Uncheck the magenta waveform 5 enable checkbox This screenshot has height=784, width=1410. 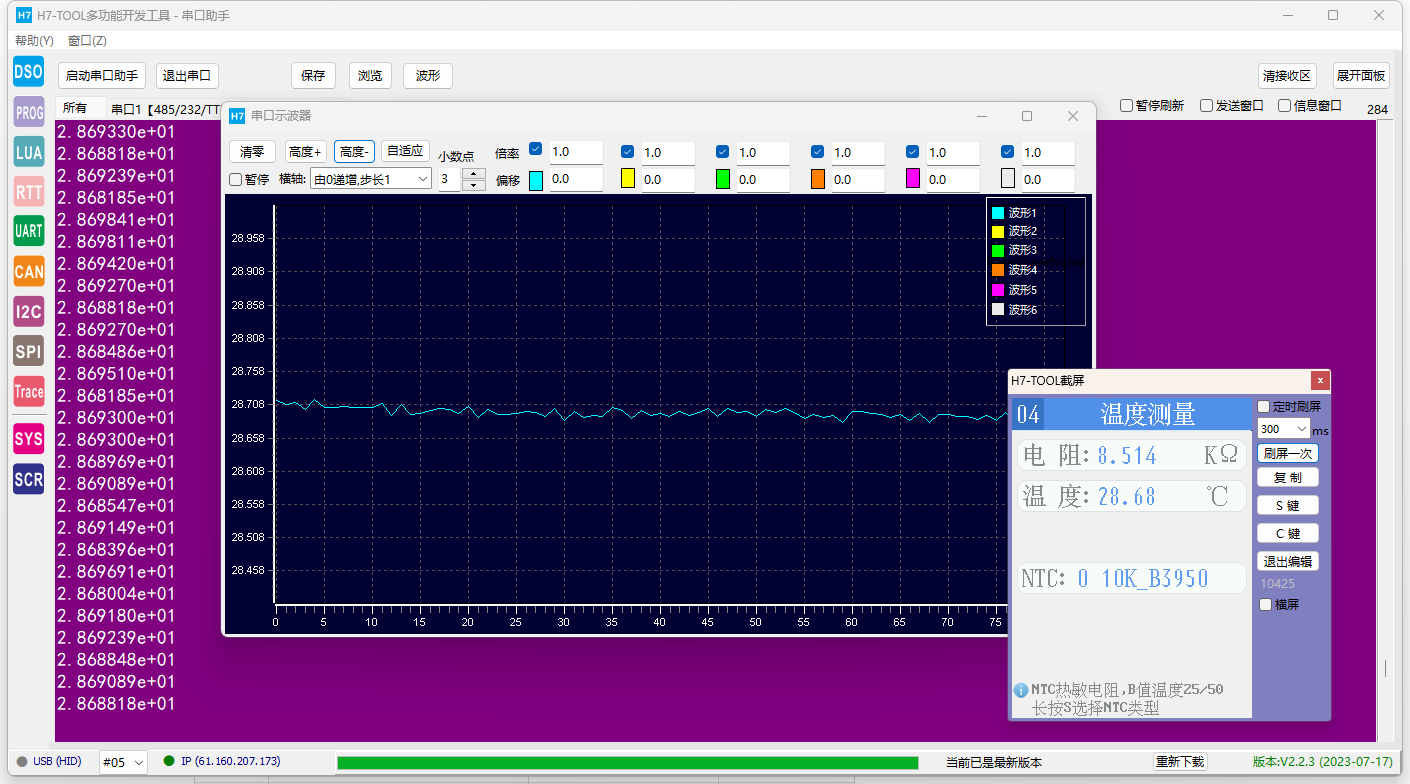coord(912,151)
